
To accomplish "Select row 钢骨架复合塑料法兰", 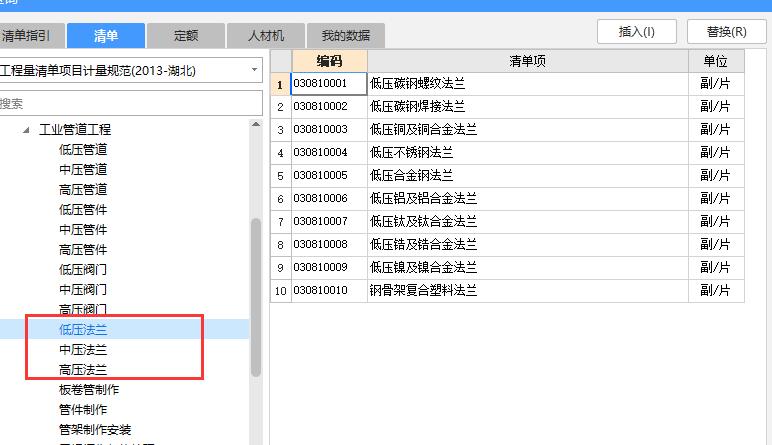I will (528, 291).
